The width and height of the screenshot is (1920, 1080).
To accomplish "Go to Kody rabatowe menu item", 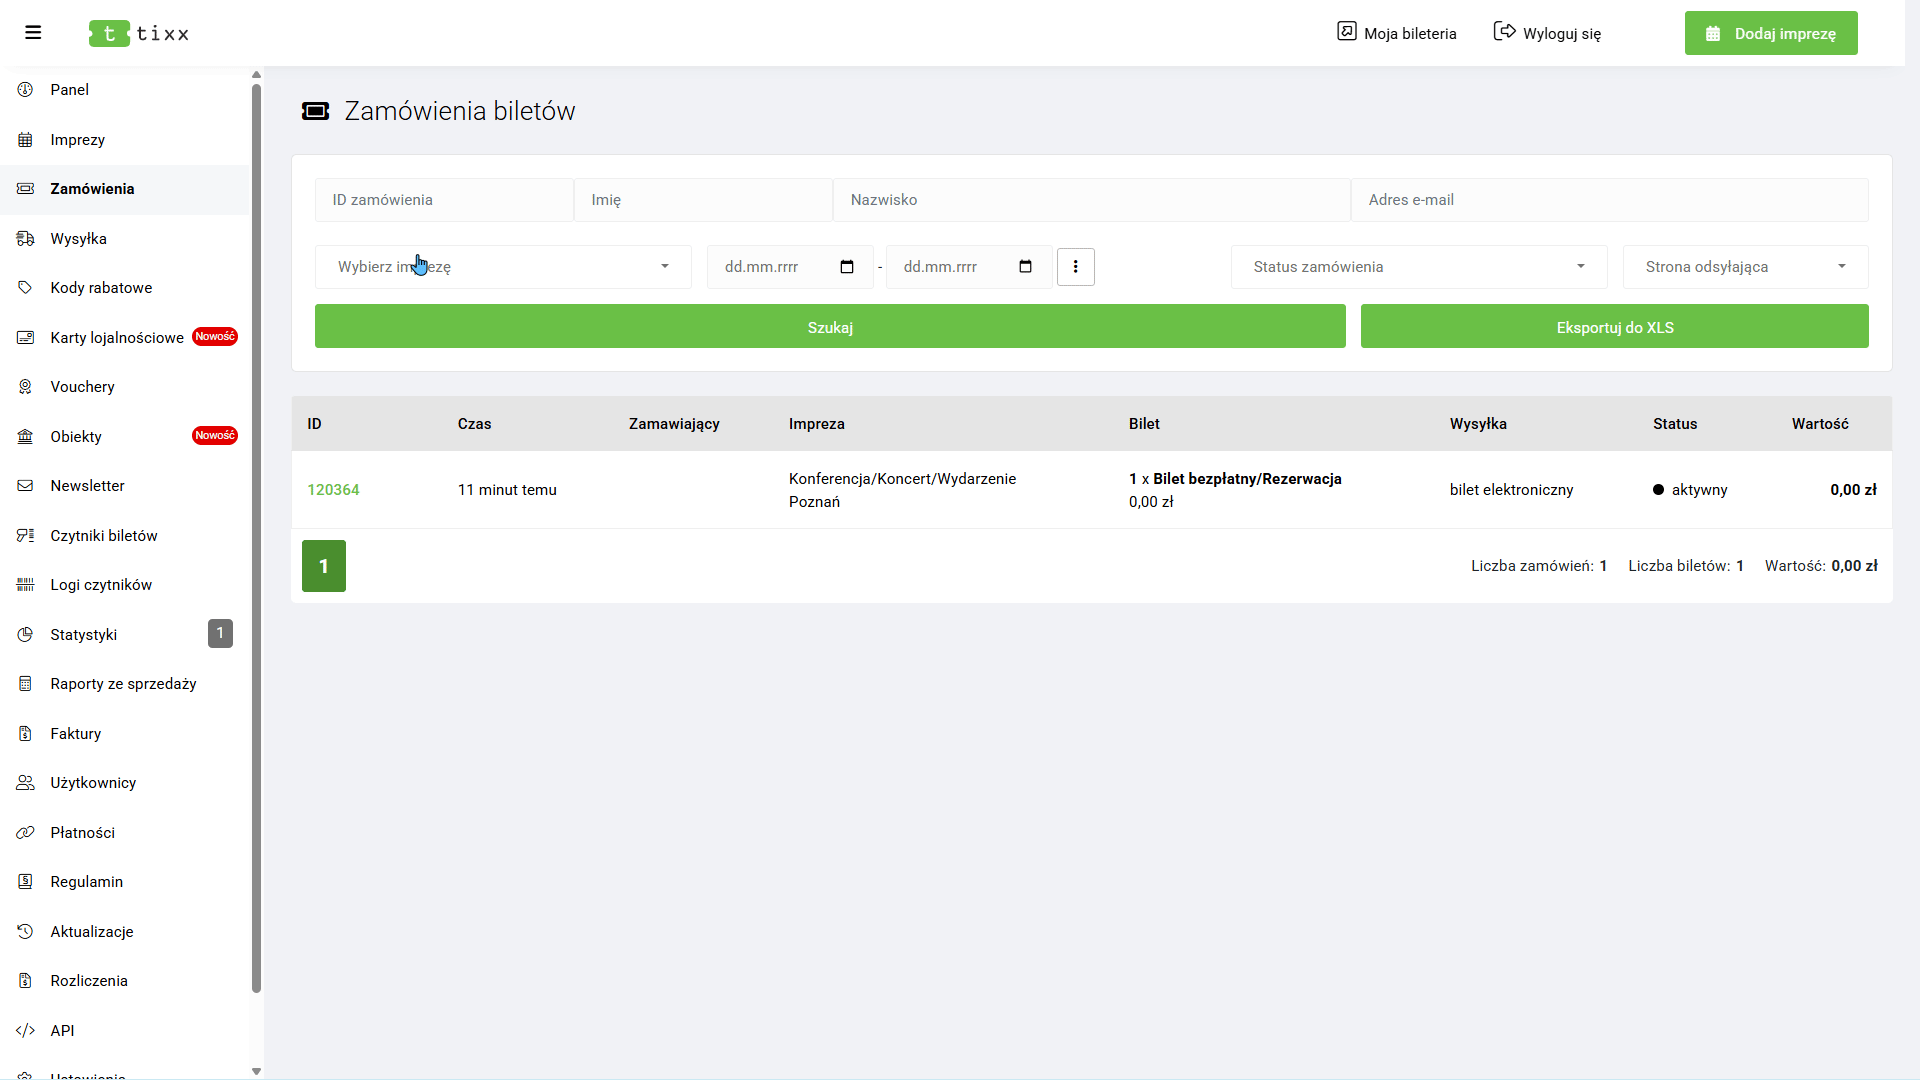I will 101,288.
